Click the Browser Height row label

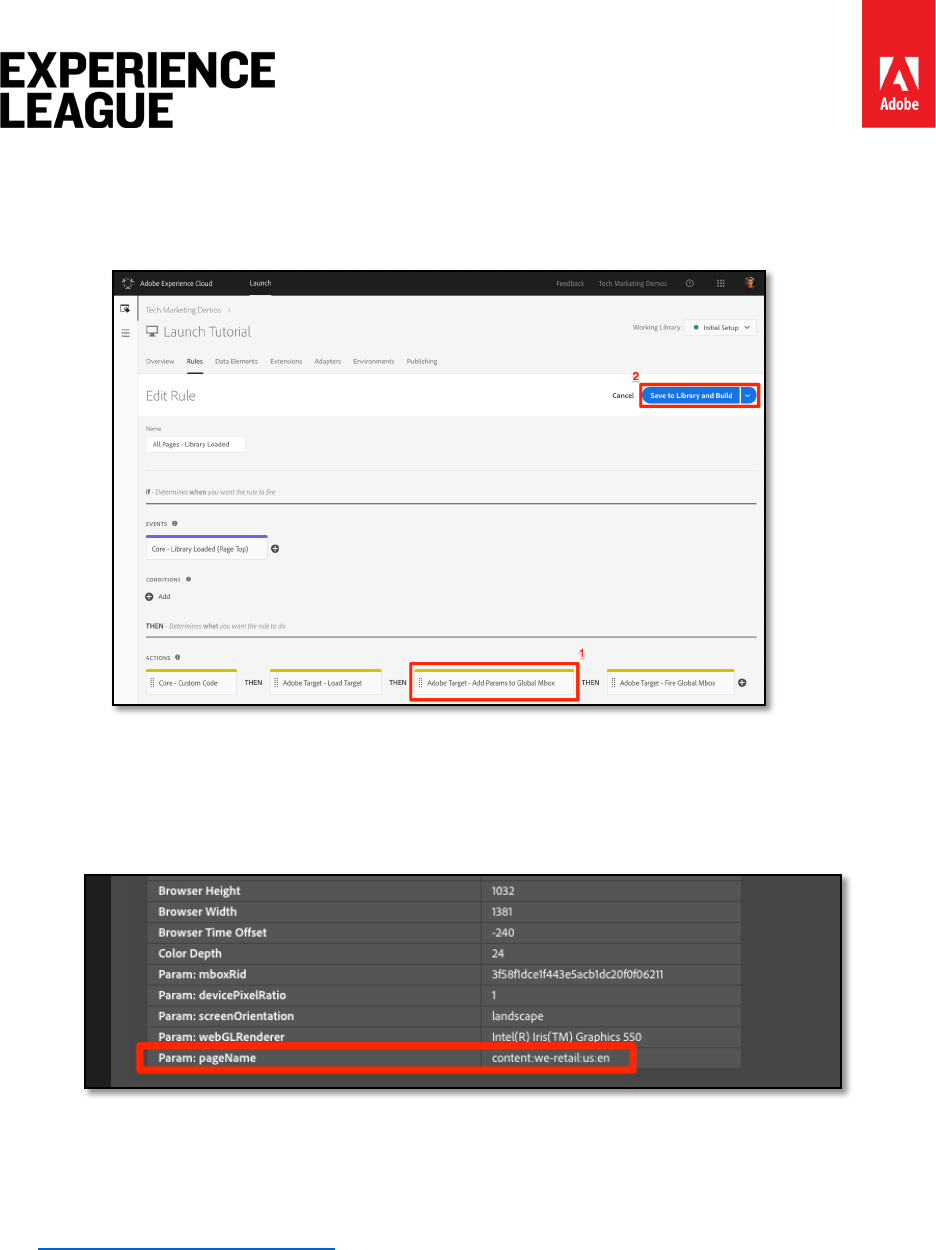[200, 891]
